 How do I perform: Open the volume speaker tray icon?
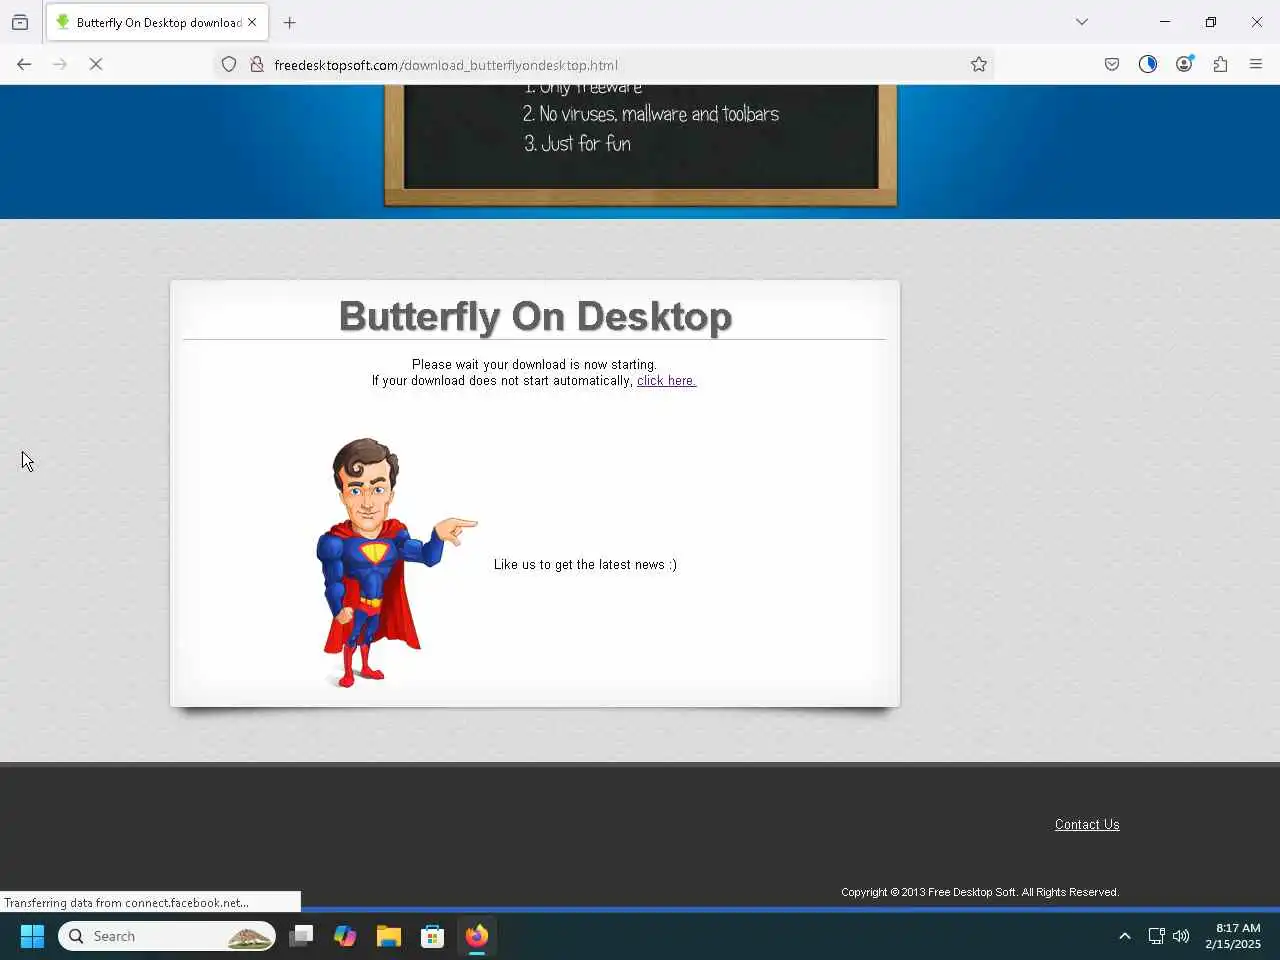click(1181, 936)
